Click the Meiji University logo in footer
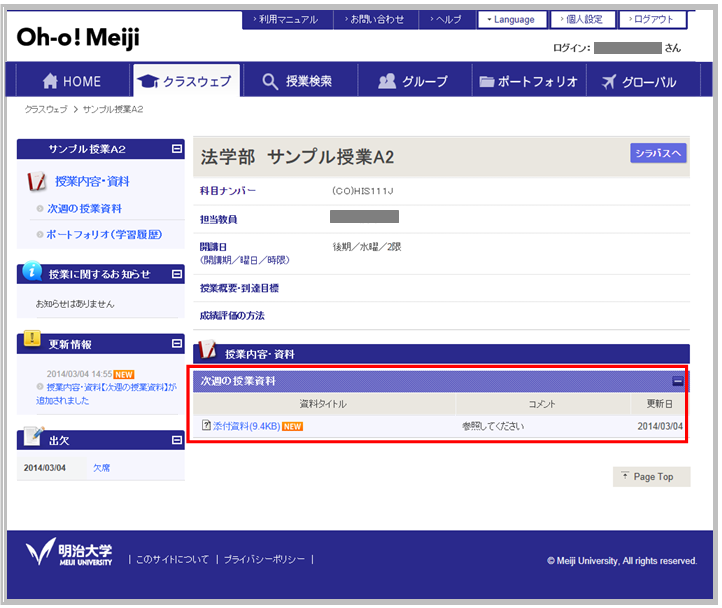This screenshot has height=608, width=722. click(x=69, y=552)
